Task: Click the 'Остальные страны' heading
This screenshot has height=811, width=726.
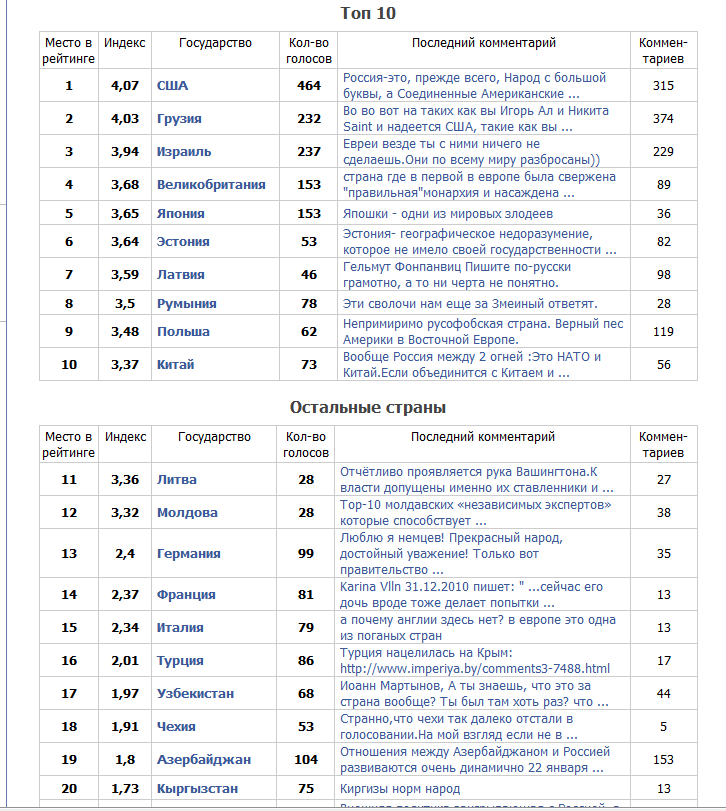Action: pyautogui.click(x=368, y=408)
